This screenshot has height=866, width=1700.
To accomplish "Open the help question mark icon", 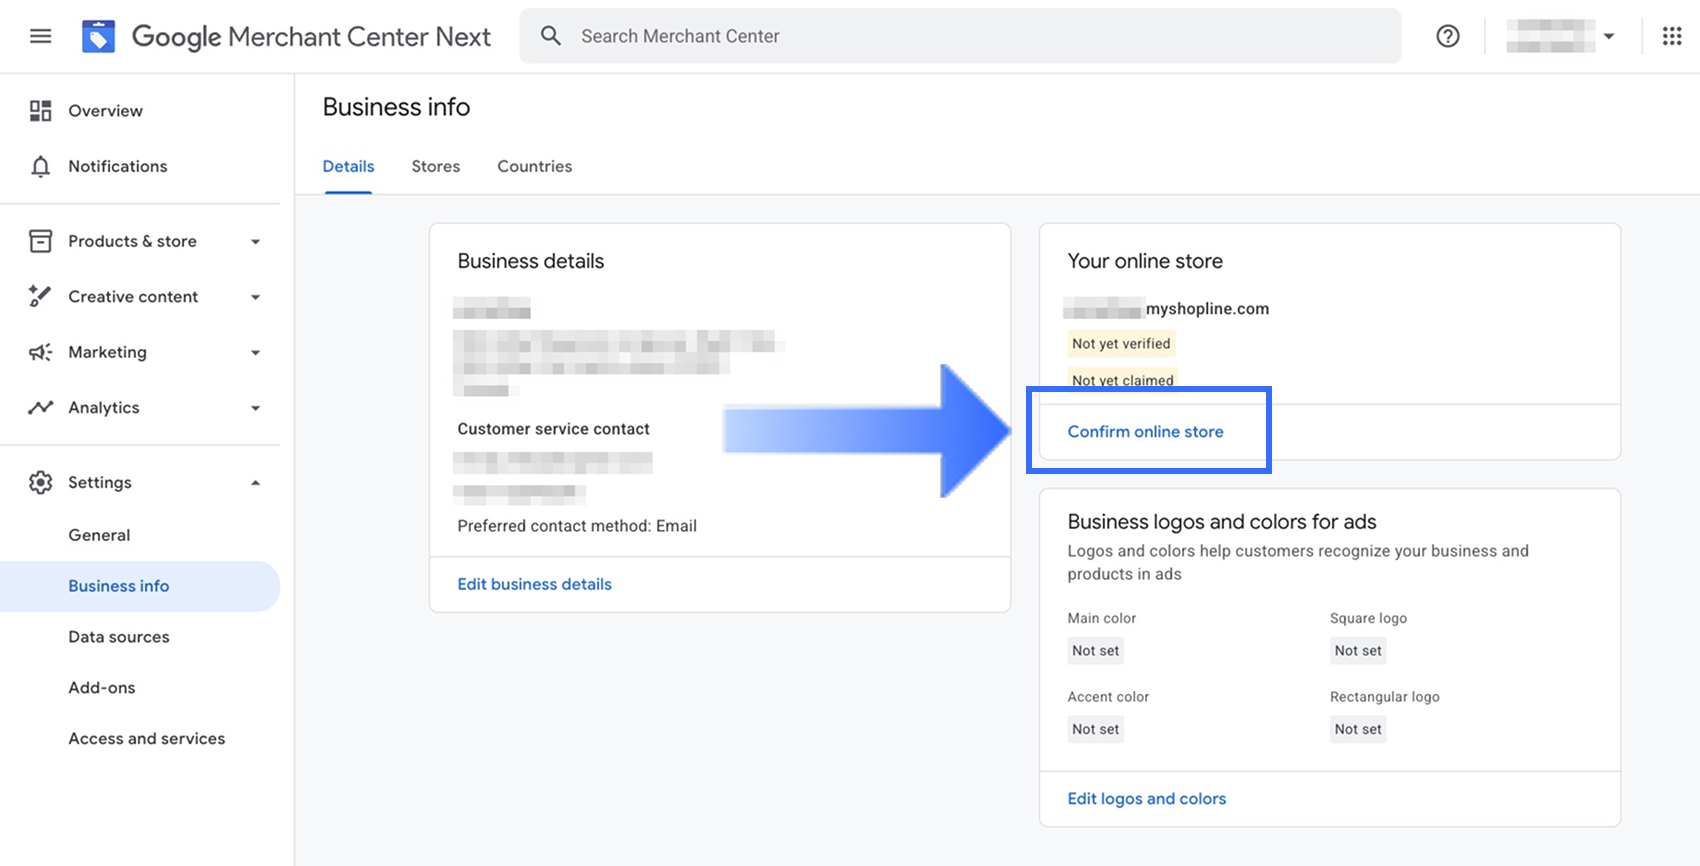I will tap(1447, 36).
